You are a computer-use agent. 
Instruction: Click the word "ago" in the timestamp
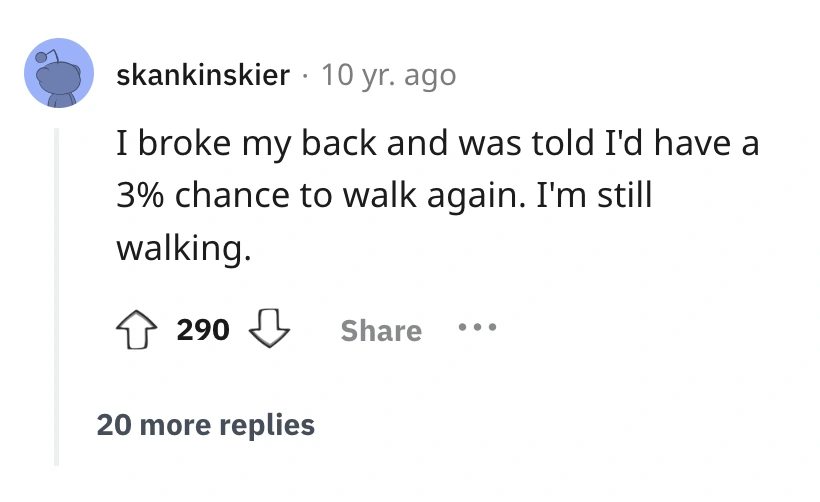(x=431, y=76)
